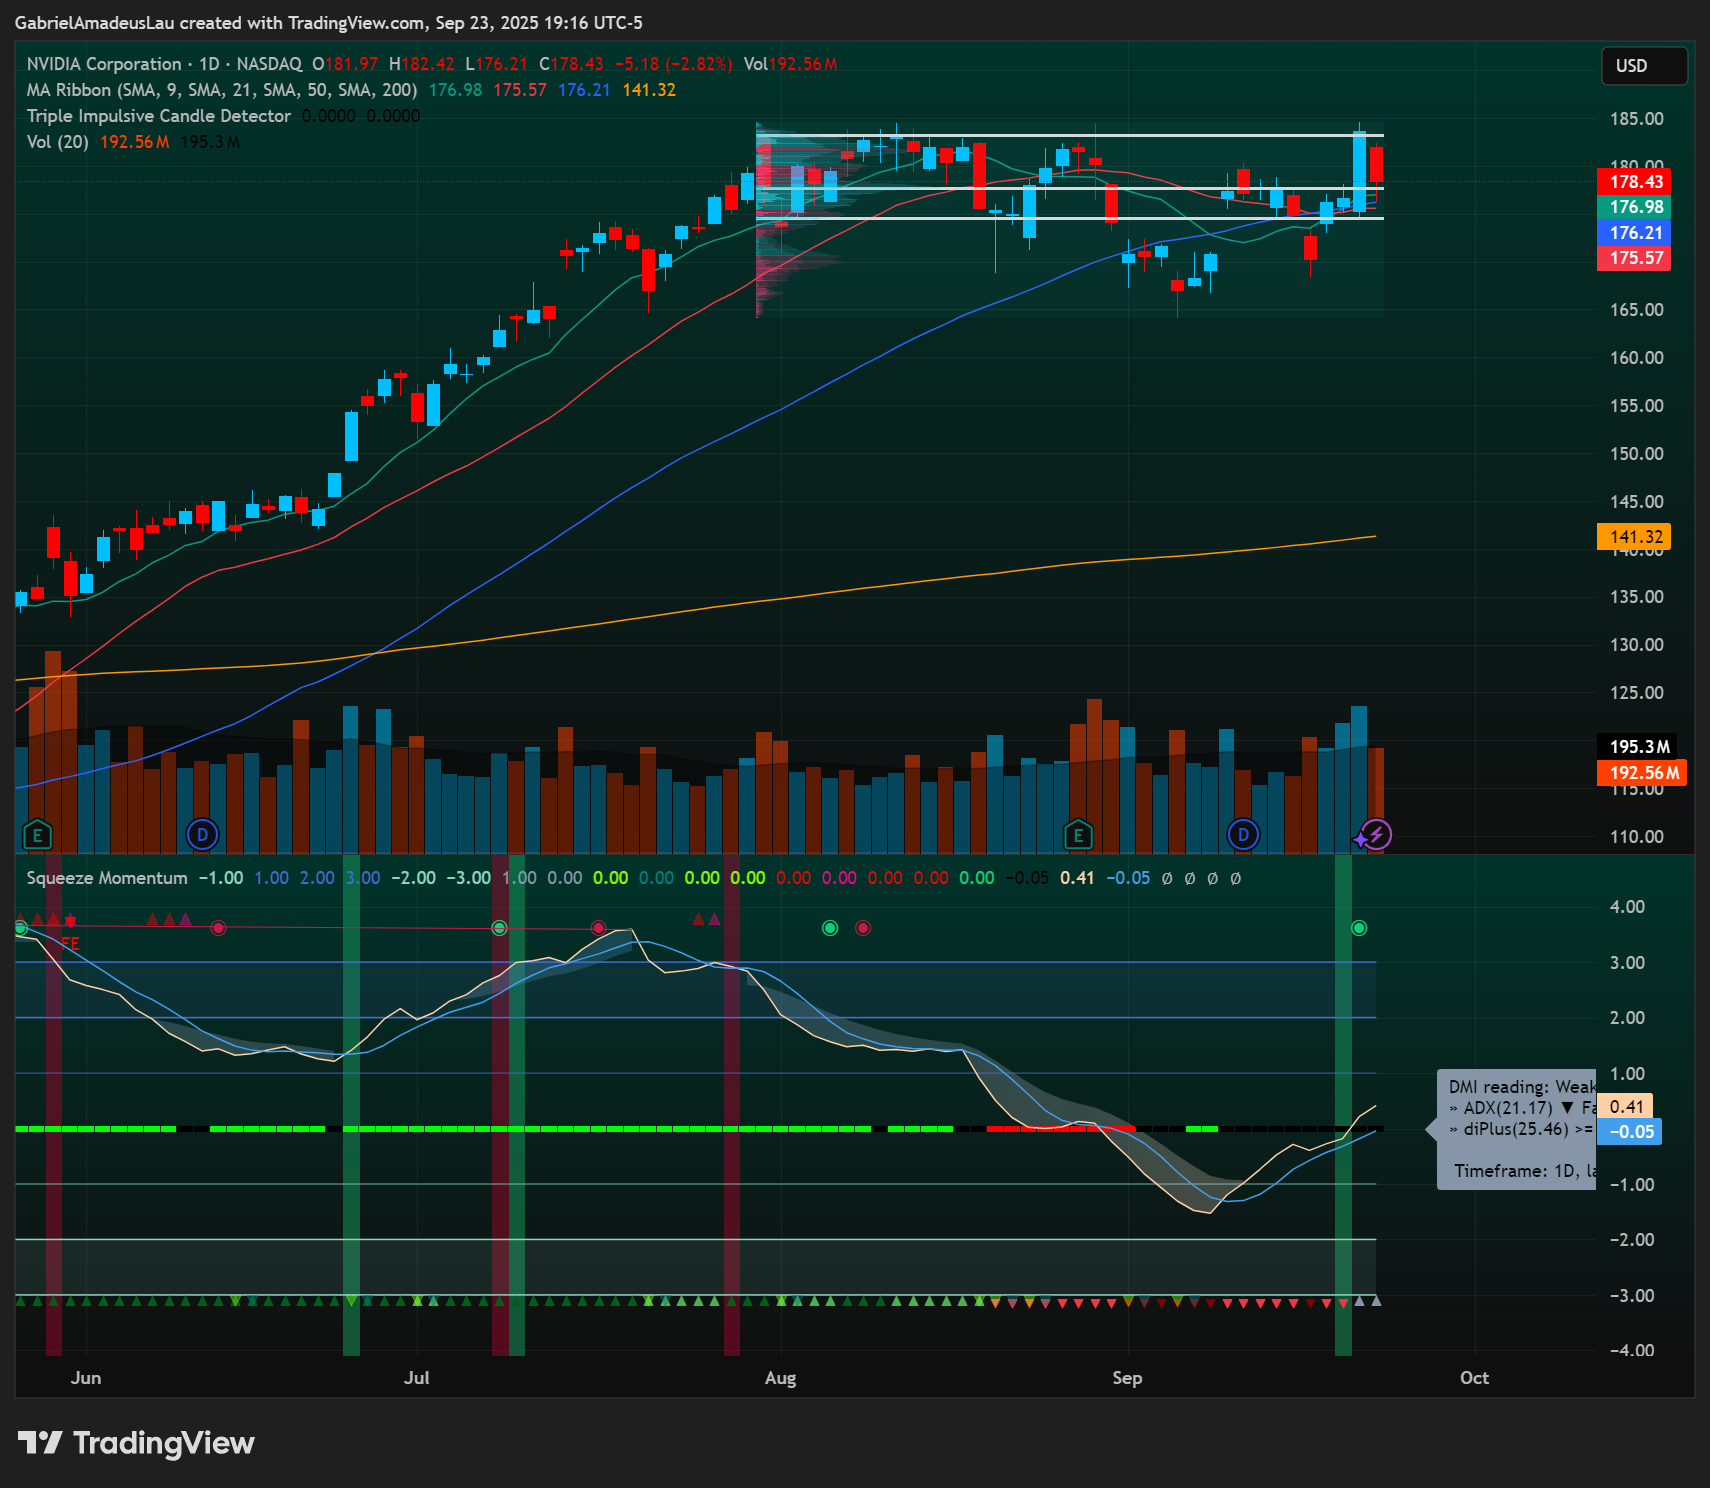Click the blue -0.05 squeeze axis label

1630,1132
